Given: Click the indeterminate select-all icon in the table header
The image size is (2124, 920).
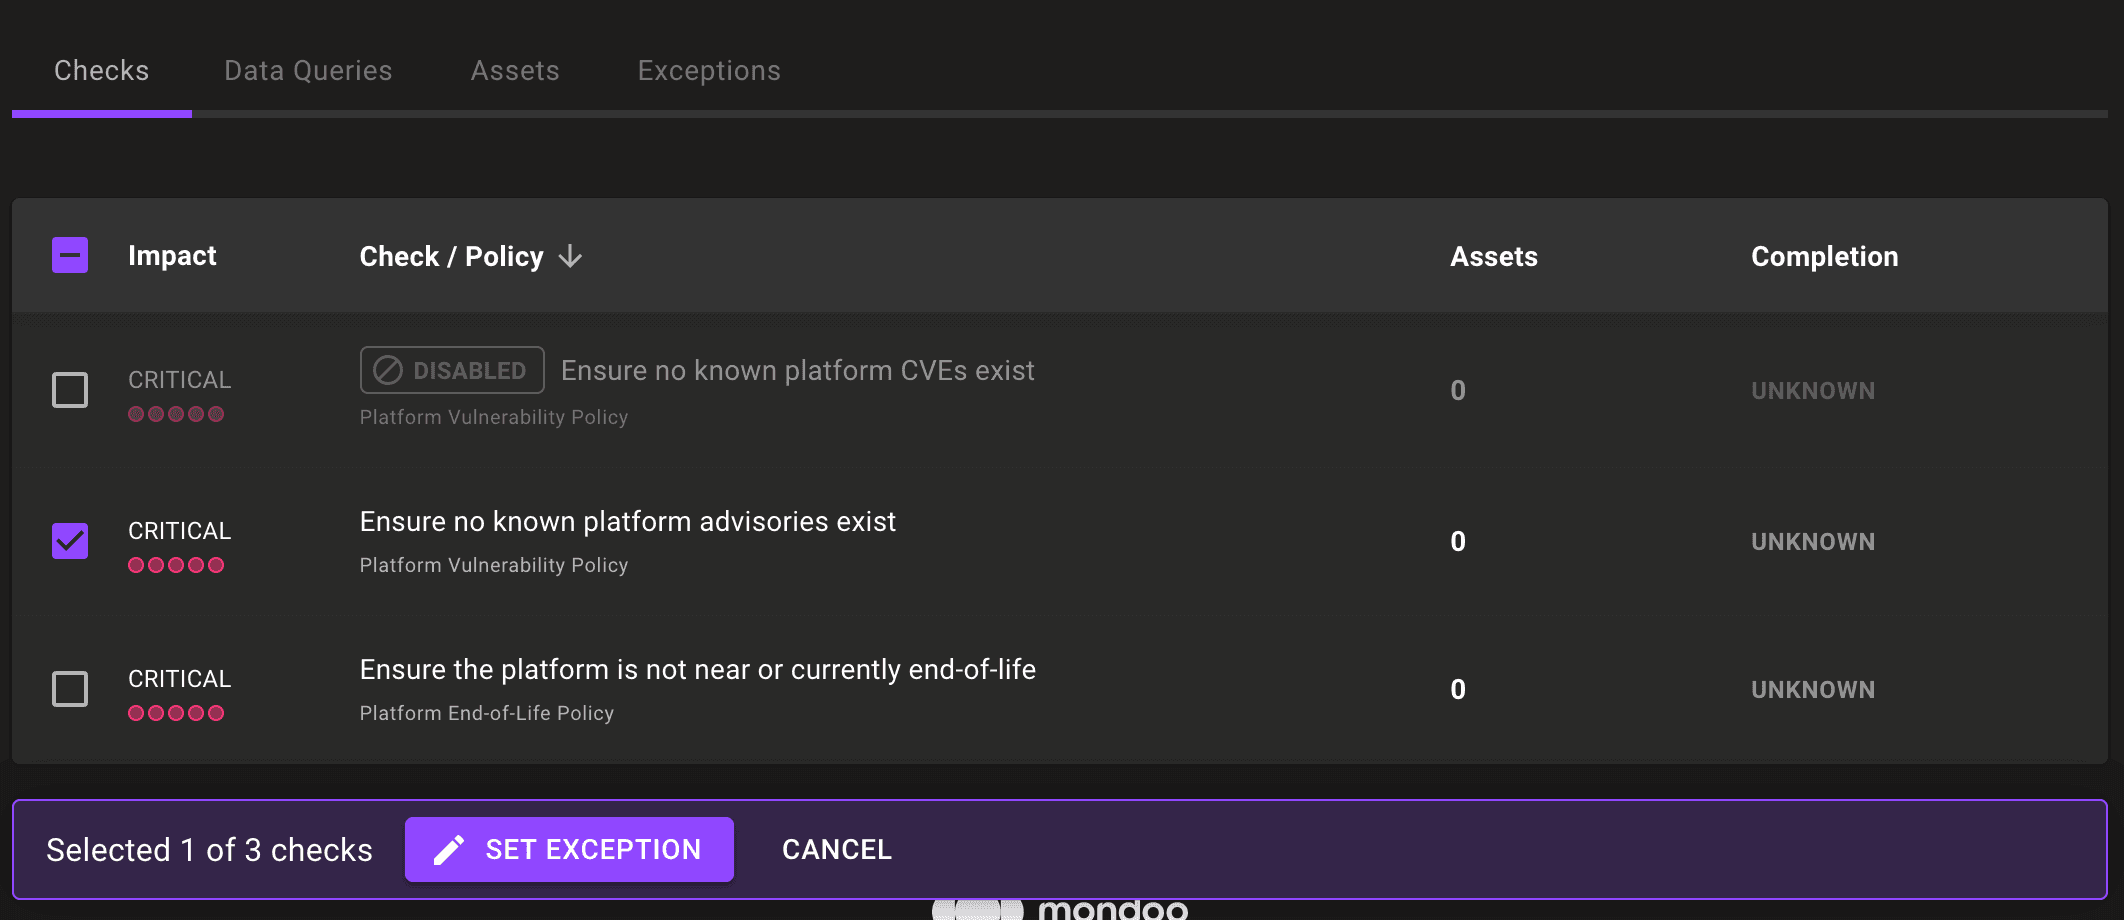Looking at the screenshot, I should 69,256.
